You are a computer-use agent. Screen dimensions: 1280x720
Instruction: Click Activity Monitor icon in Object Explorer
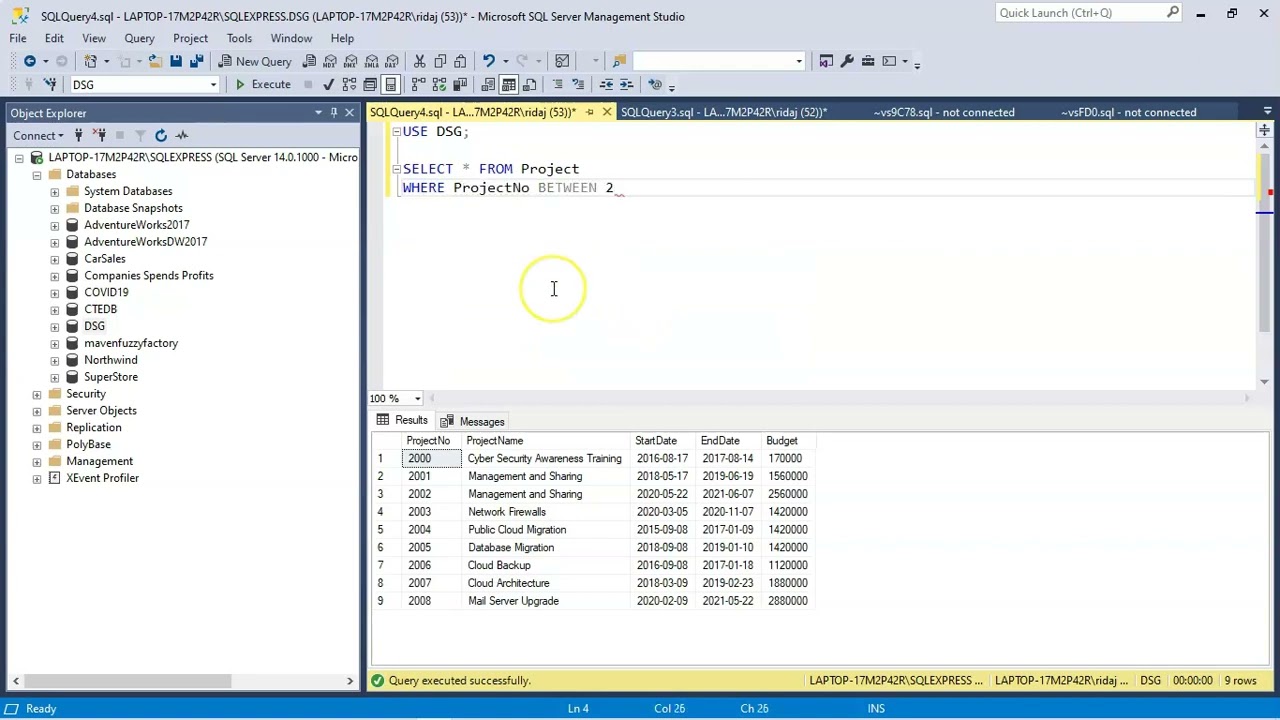182,135
